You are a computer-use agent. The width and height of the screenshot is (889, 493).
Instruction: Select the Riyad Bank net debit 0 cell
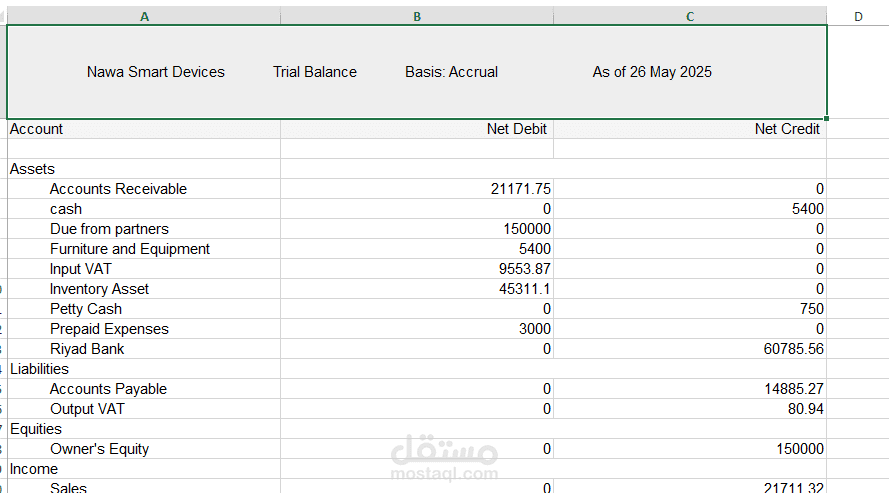pos(417,349)
